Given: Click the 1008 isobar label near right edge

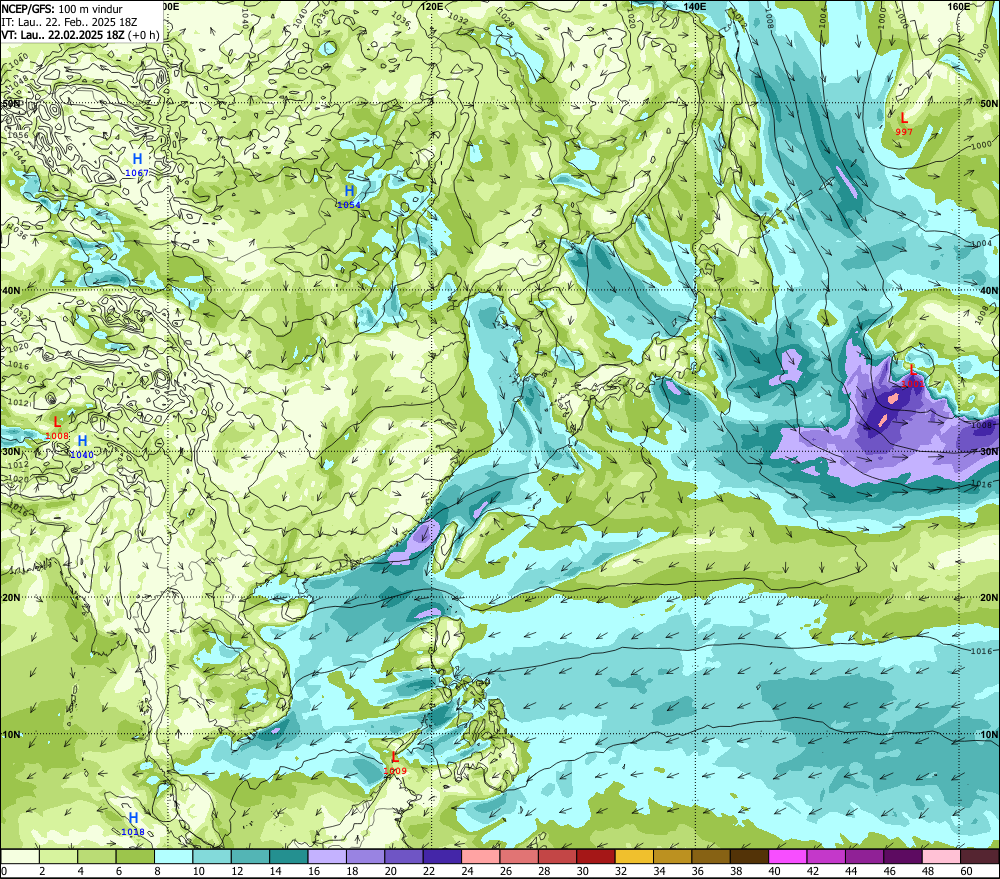Looking at the screenshot, I should [x=982, y=425].
